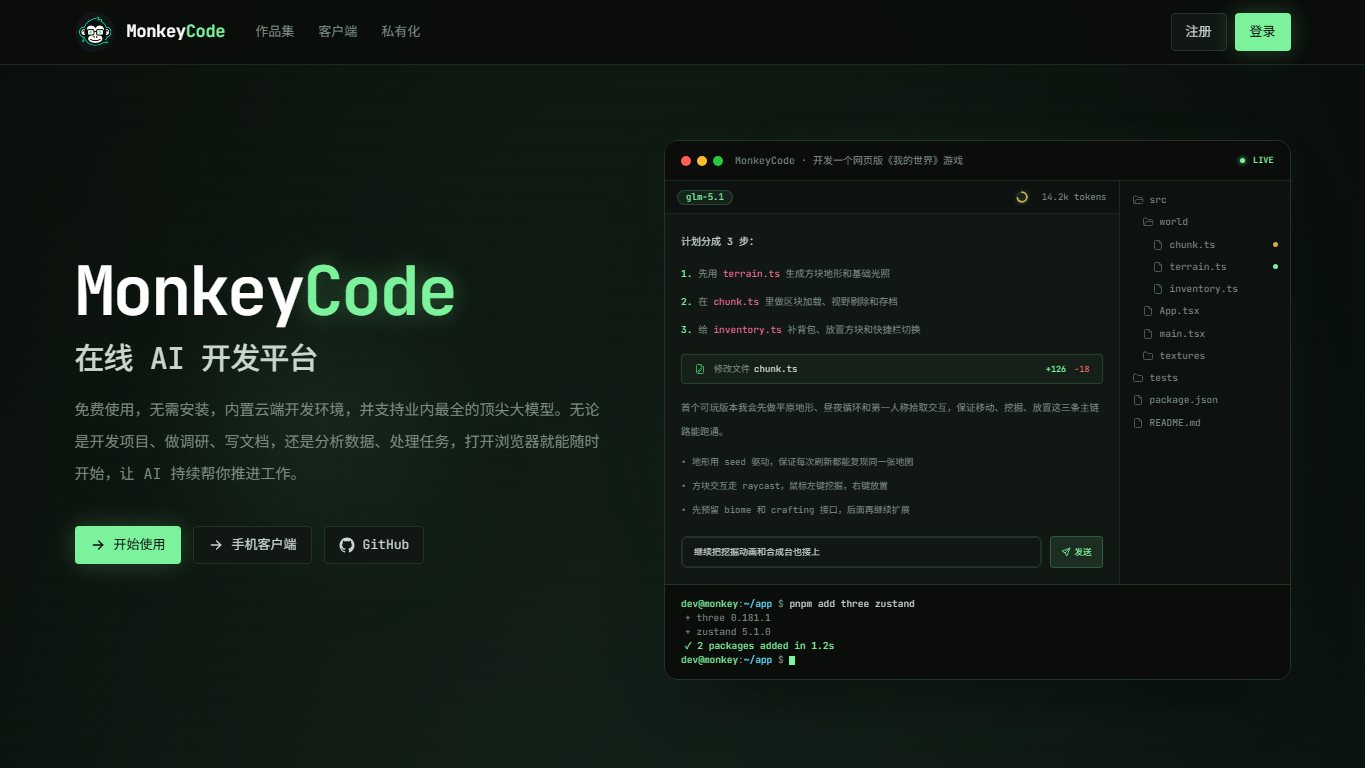Click terminal line '+ three 0.181.1'

click(x=728, y=618)
